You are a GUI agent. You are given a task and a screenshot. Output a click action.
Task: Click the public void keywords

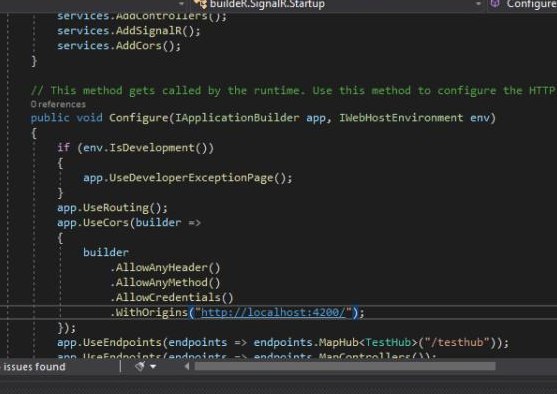click(x=67, y=118)
